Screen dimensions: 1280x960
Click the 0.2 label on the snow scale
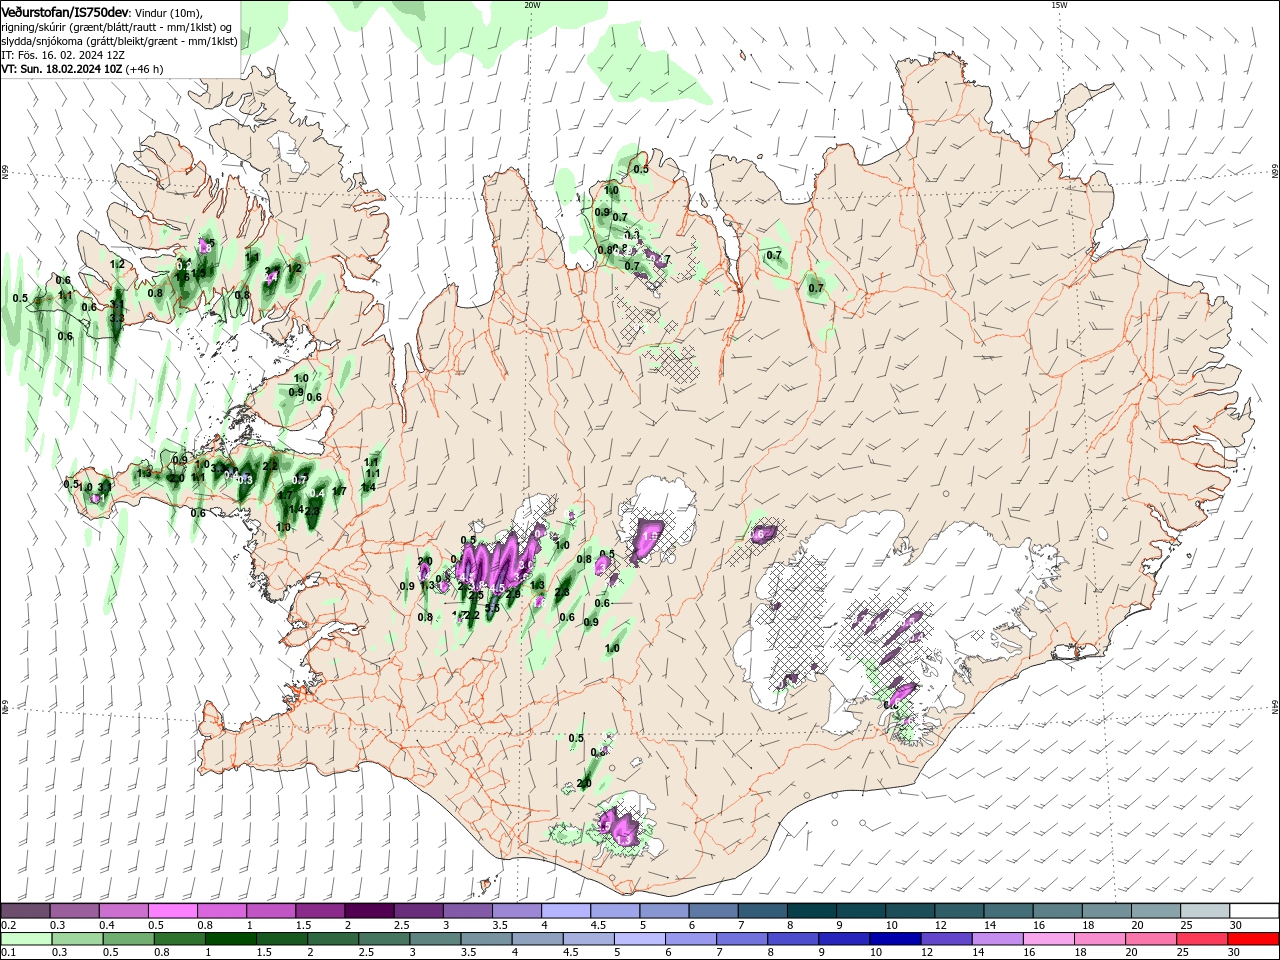8,925
